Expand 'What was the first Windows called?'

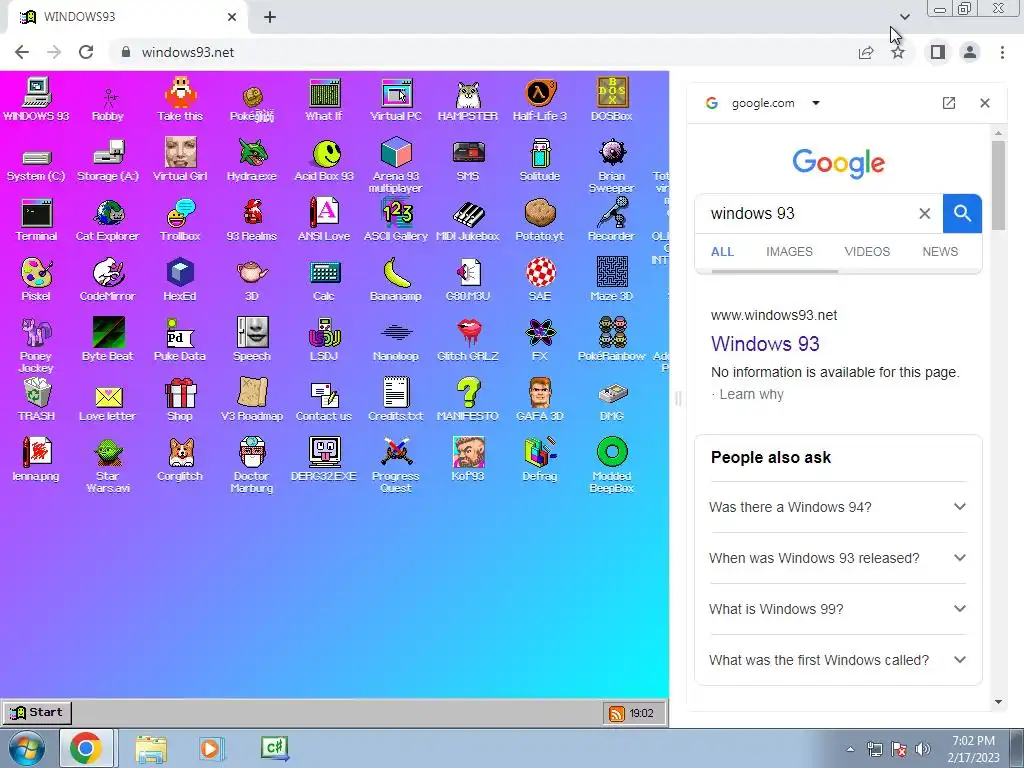pyautogui.click(x=838, y=660)
